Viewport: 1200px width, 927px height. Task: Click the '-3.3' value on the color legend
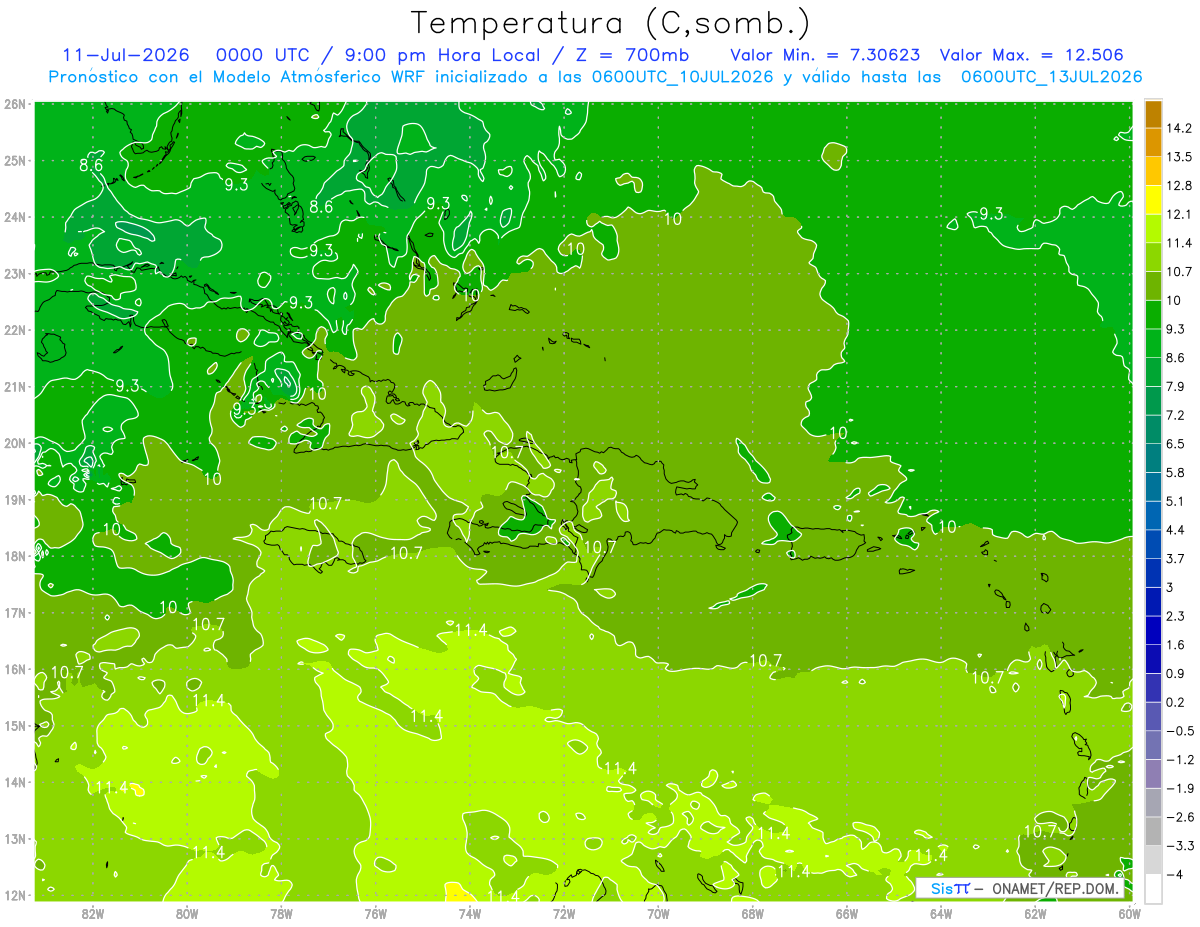click(x=1180, y=844)
